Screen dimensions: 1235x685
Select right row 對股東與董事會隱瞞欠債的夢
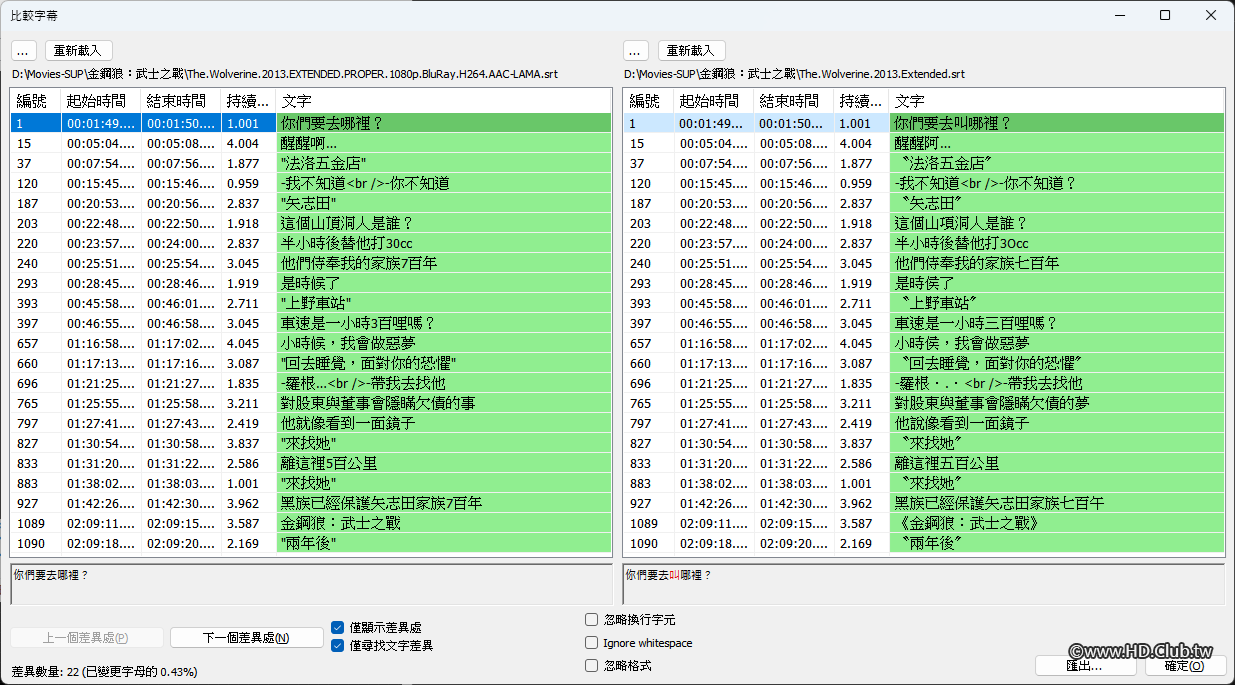[924, 403]
